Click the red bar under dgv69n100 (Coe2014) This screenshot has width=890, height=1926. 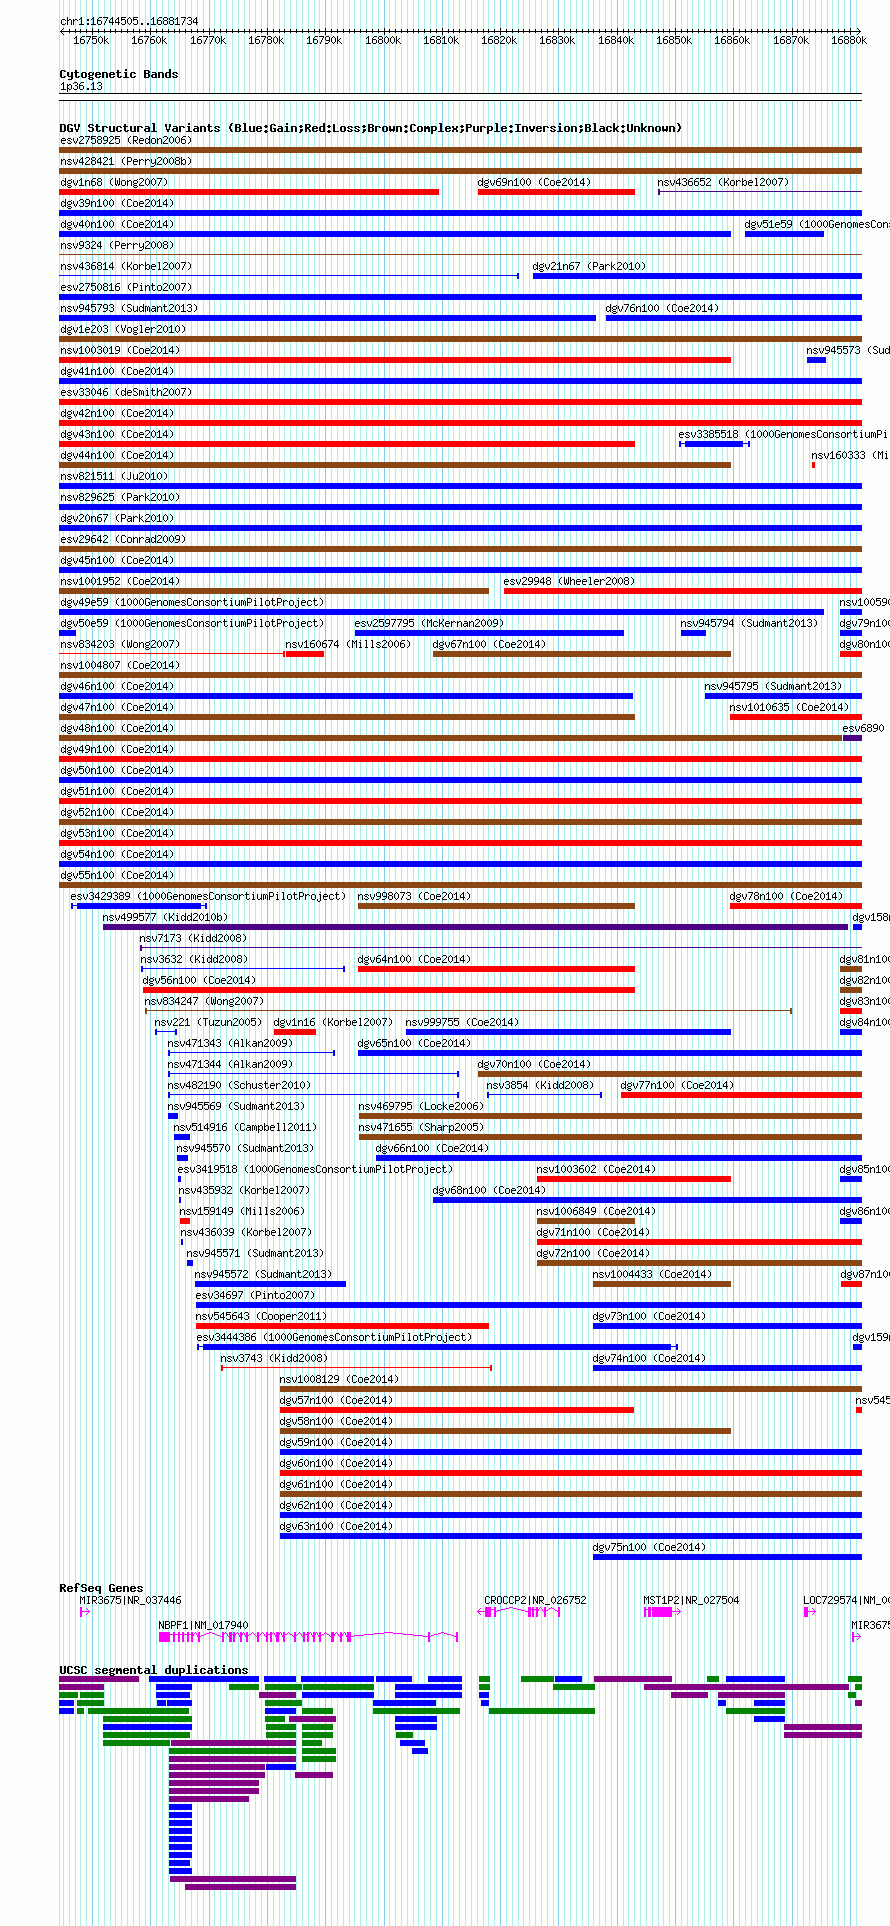tap(556, 192)
